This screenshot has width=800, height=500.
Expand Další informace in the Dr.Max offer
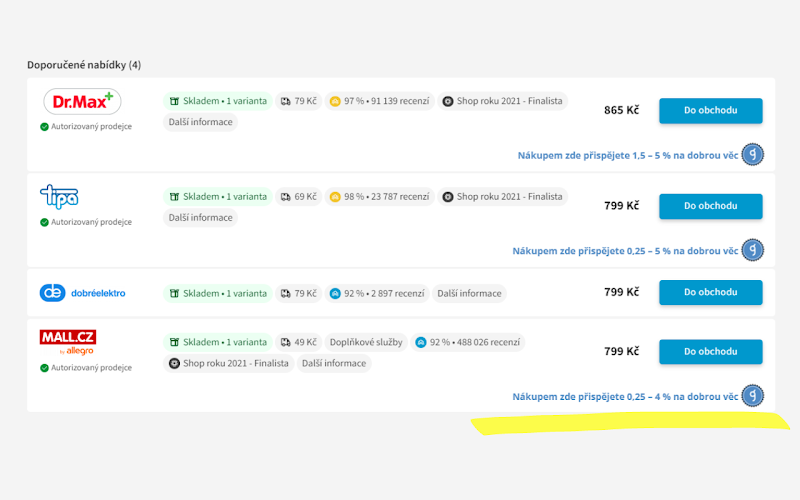(x=201, y=122)
